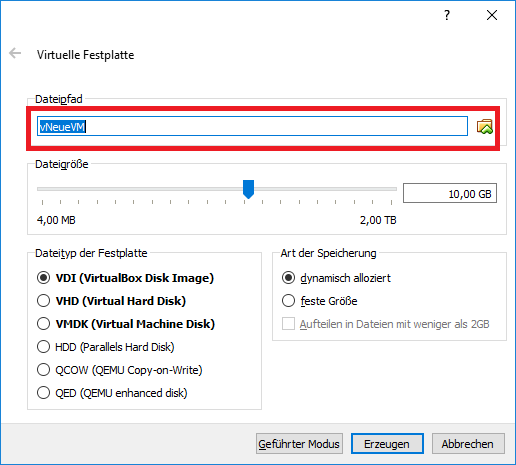This screenshot has height=465, width=516.
Task: Click the 10,00 GB size field
Action: click(450, 193)
